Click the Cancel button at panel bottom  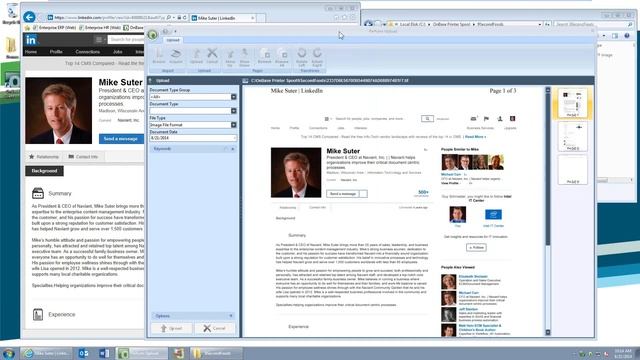[x=215, y=328]
